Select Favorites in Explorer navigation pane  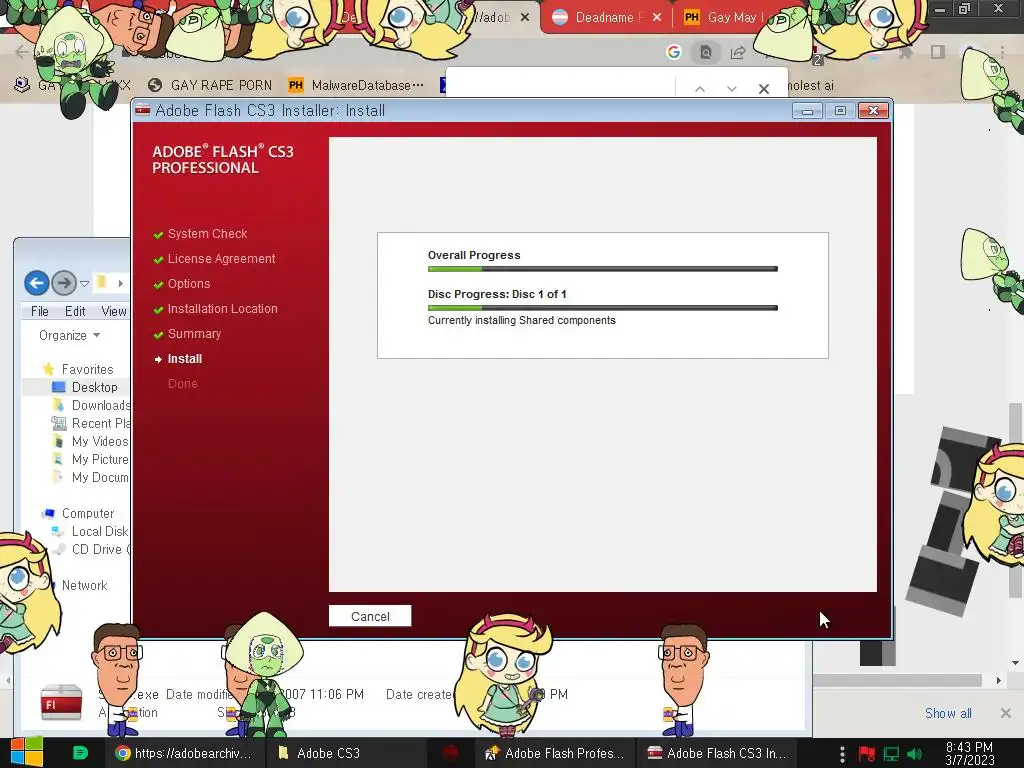[87, 369]
